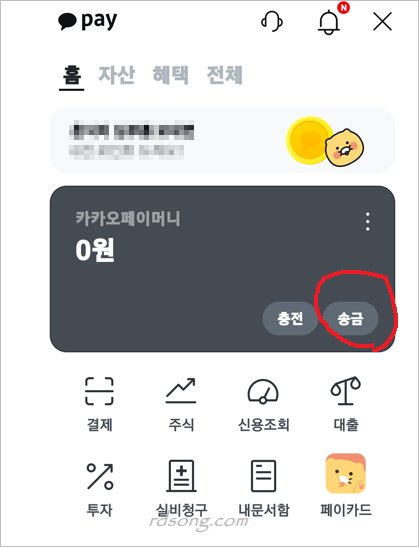The width and height of the screenshot is (419, 547).
Task: Open the 주식 stocks chart icon
Action: [181, 391]
